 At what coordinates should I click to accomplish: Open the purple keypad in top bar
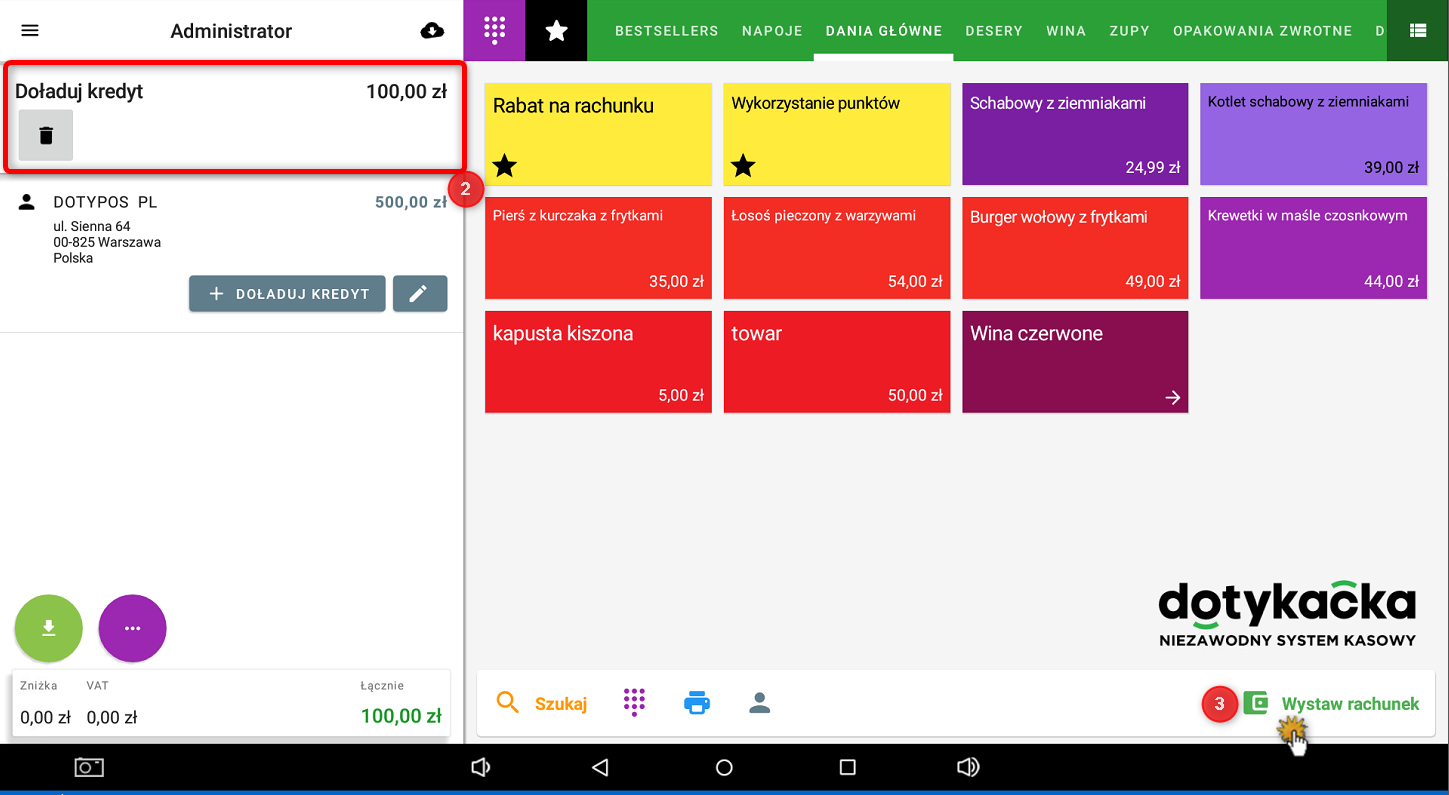click(x=494, y=30)
